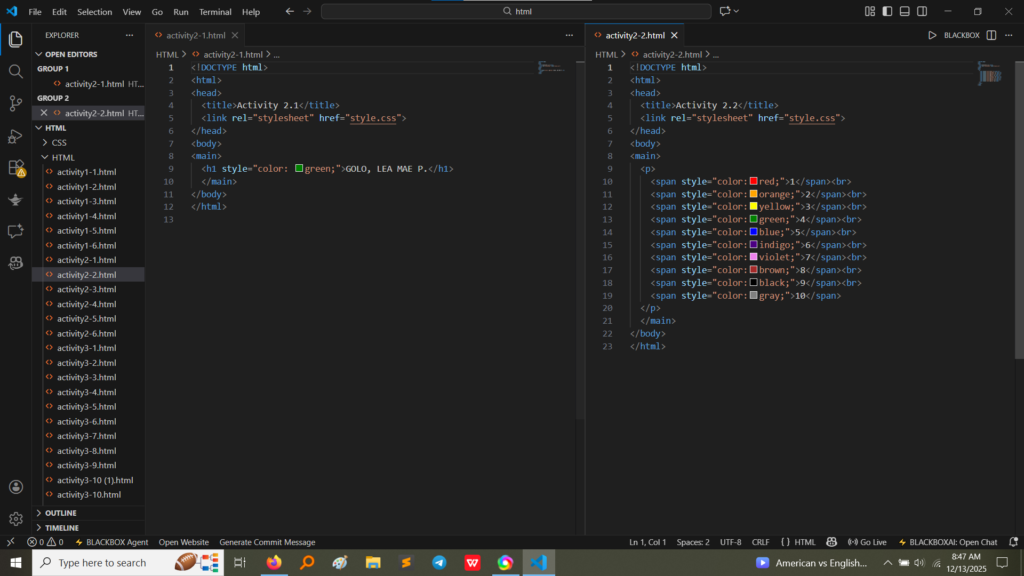Toggle the primary side bar visibility
1024x576 pixels.
coord(887,11)
